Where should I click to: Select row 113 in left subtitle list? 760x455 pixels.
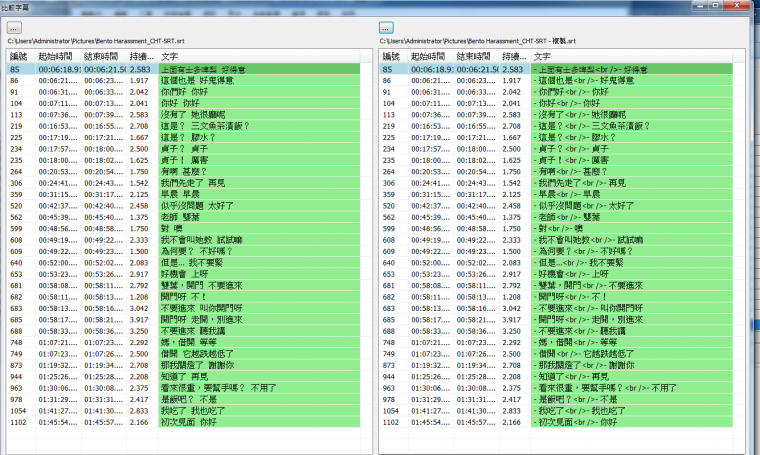tap(183, 115)
